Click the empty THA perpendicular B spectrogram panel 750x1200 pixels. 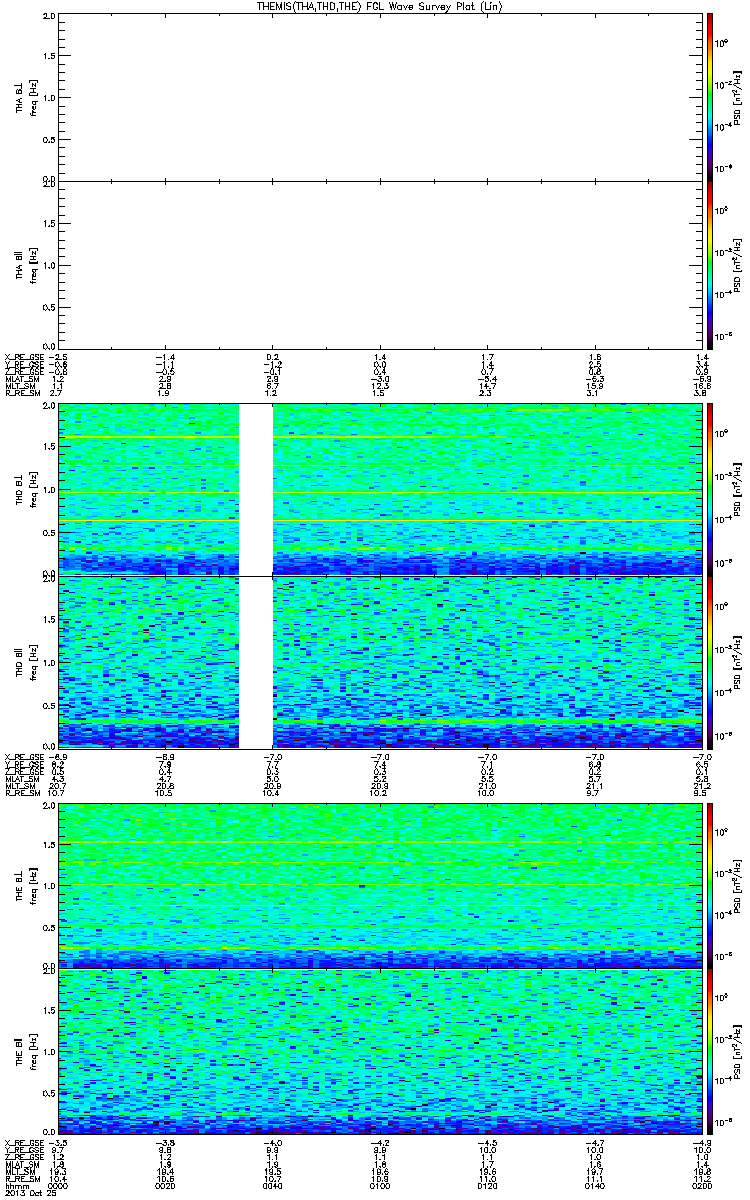pyautogui.click(x=379, y=97)
